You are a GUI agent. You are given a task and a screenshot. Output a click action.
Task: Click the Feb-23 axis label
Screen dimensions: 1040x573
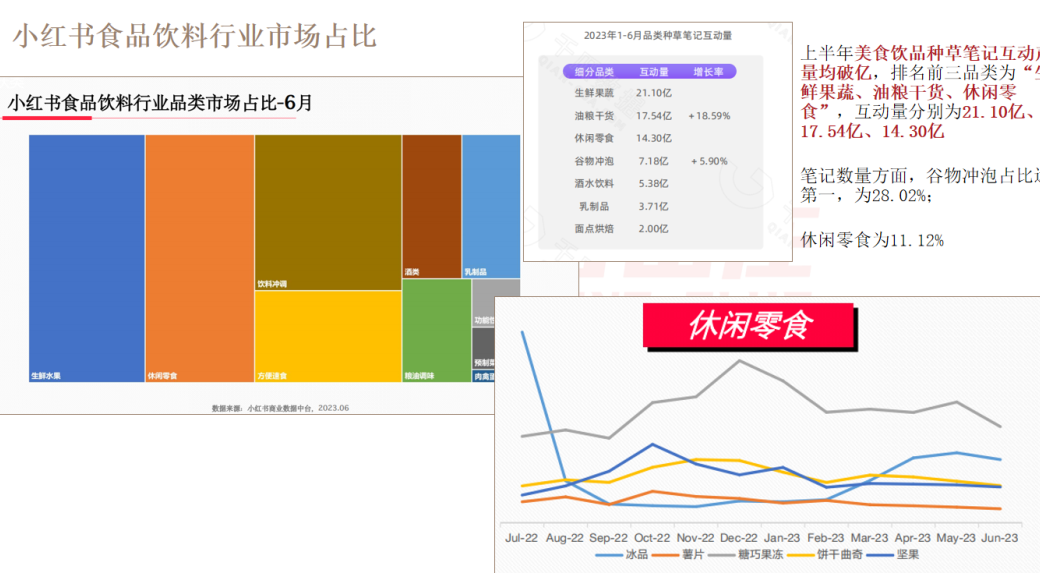[826, 538]
